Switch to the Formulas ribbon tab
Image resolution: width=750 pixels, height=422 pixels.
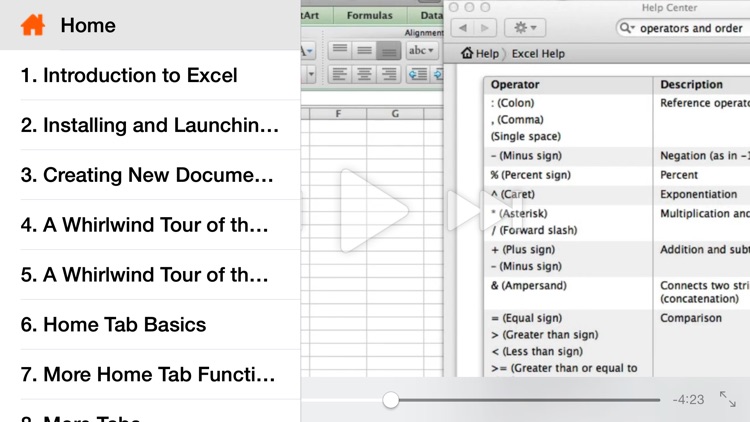[369, 15]
